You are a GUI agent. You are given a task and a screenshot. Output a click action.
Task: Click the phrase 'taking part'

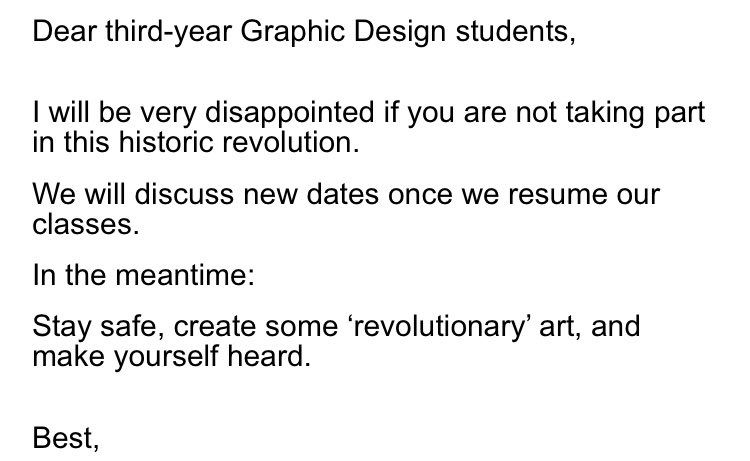[x=635, y=113]
